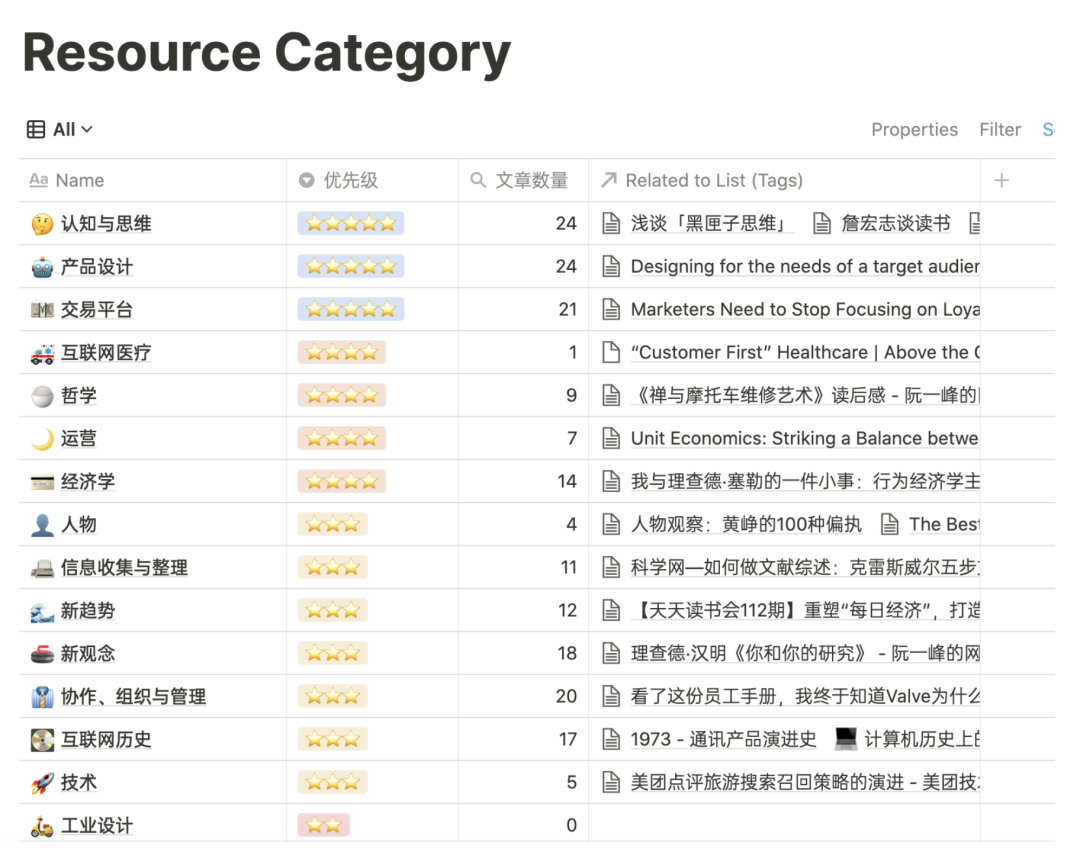Image resolution: width=1080 pixels, height=862 pixels.
Task: Open the 产品设计 page
Action: tap(96, 267)
